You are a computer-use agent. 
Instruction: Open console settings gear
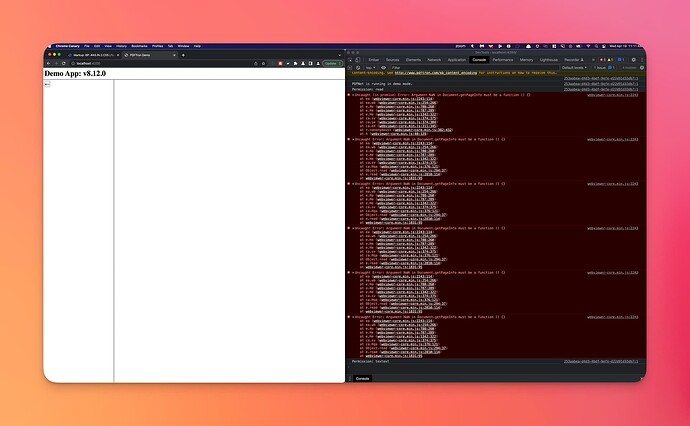pos(642,68)
